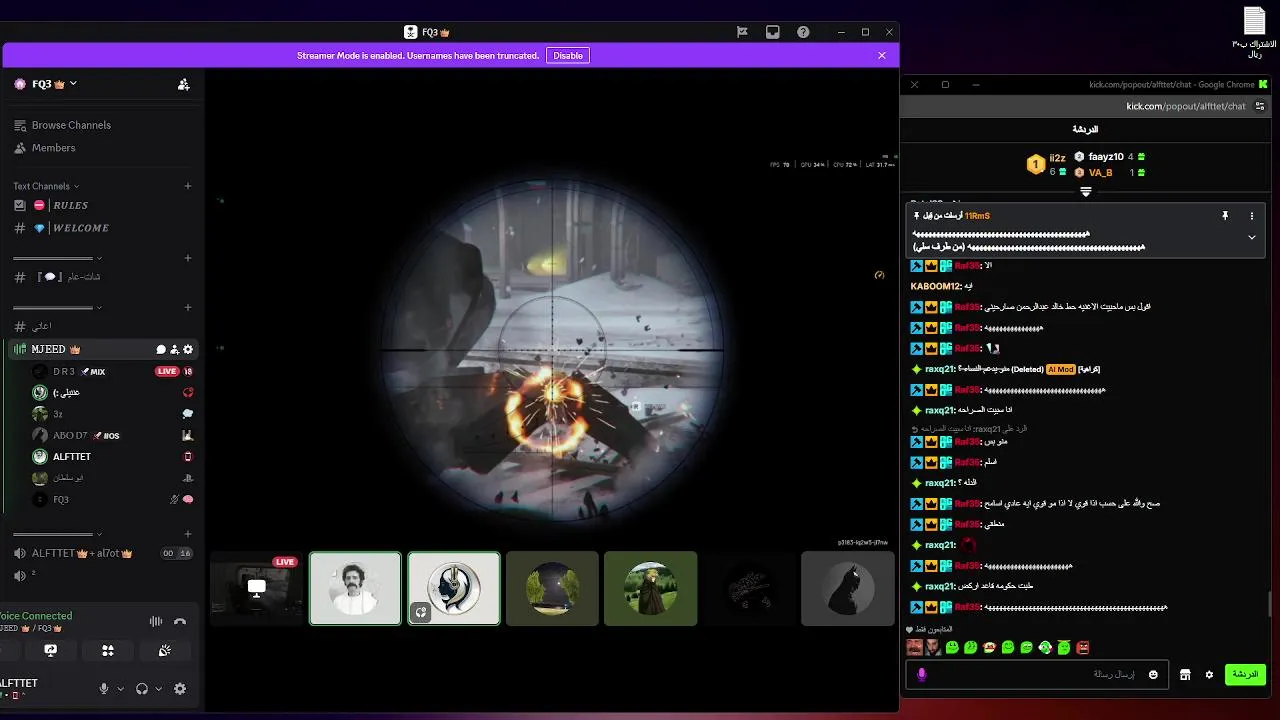Screen dimensions: 1280x720
Task: Disconnect from voice with hang-up icon
Action: coord(180,621)
